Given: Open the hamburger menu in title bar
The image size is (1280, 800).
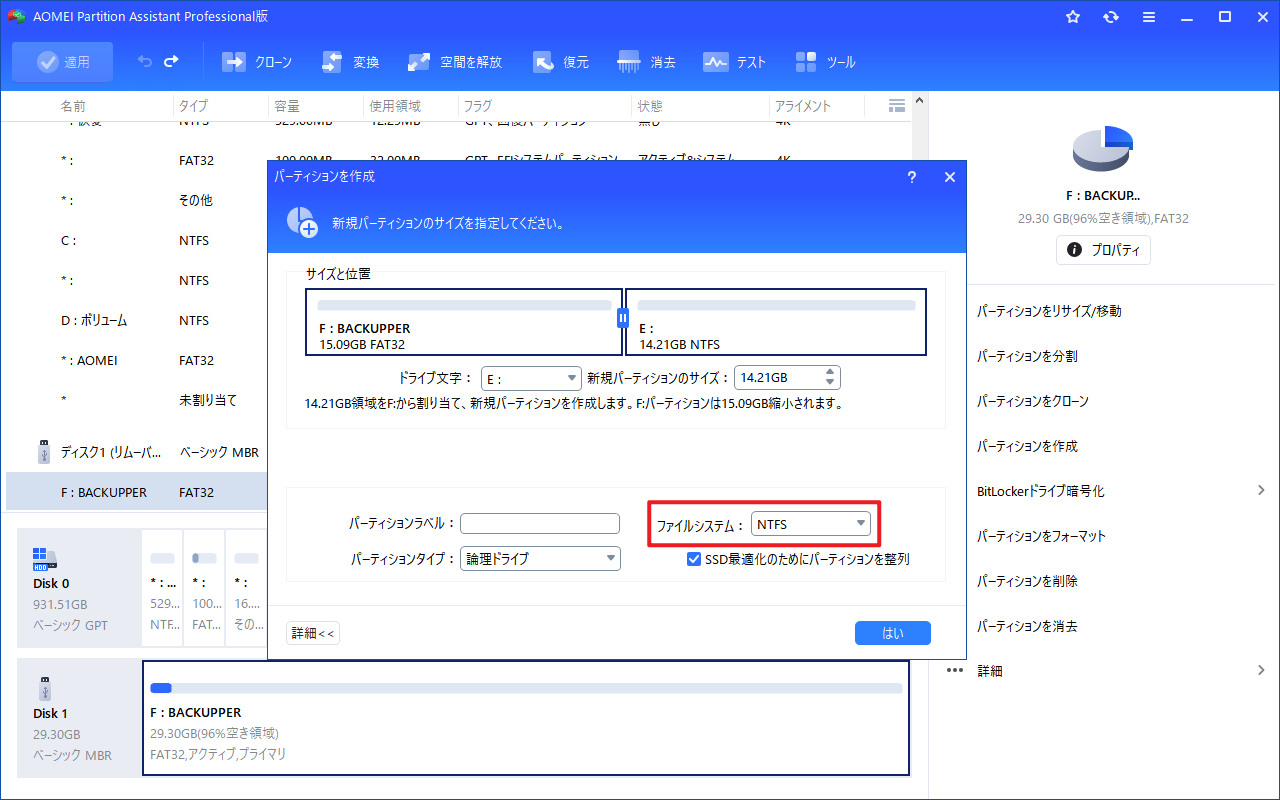Looking at the screenshot, I should (1149, 17).
